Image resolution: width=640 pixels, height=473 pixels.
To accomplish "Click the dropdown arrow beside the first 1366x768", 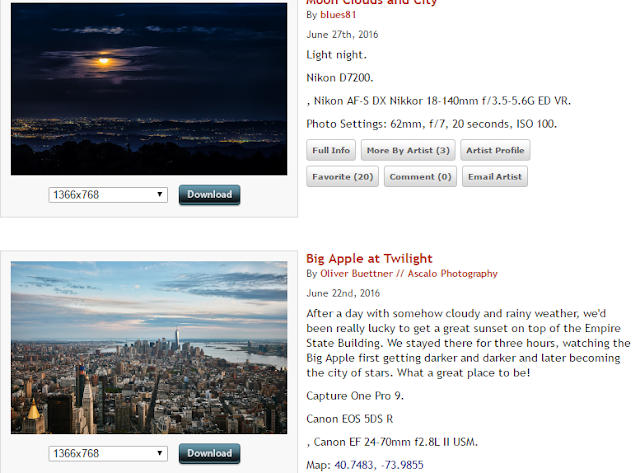I will pyautogui.click(x=160, y=195).
